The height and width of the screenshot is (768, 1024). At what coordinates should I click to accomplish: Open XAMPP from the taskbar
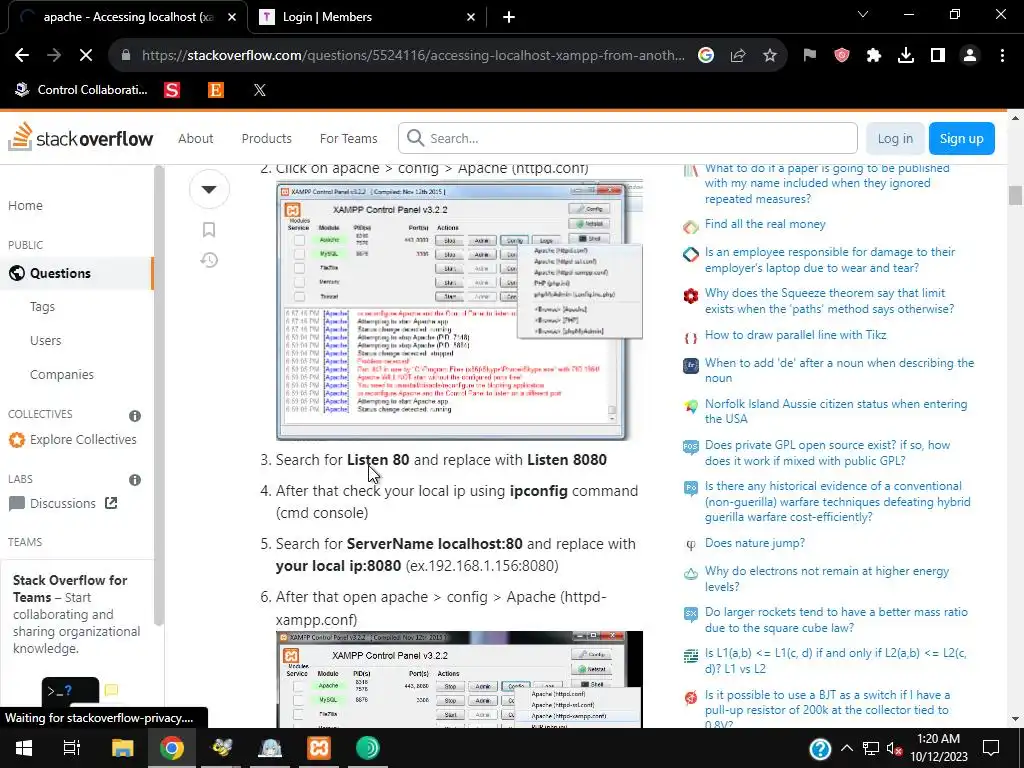[319, 748]
